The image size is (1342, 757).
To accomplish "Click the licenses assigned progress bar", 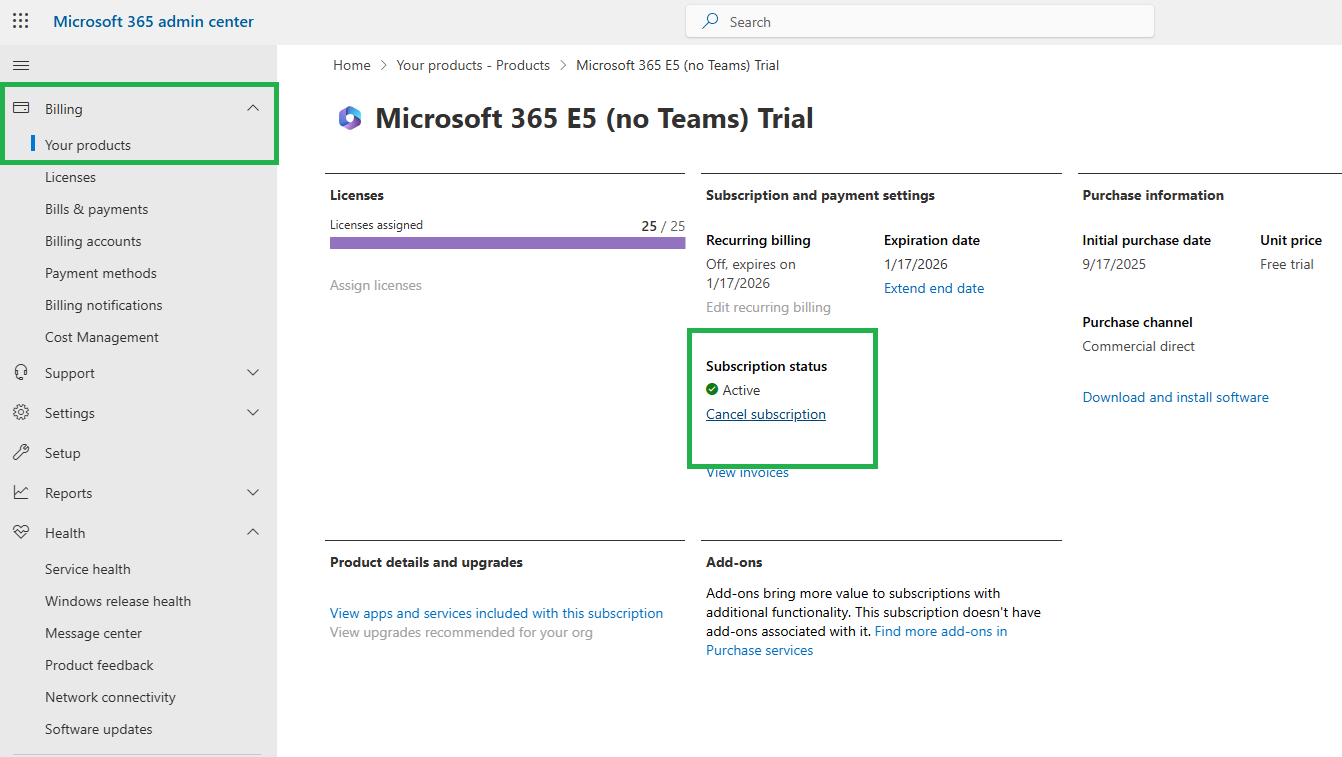I will click(x=507, y=241).
